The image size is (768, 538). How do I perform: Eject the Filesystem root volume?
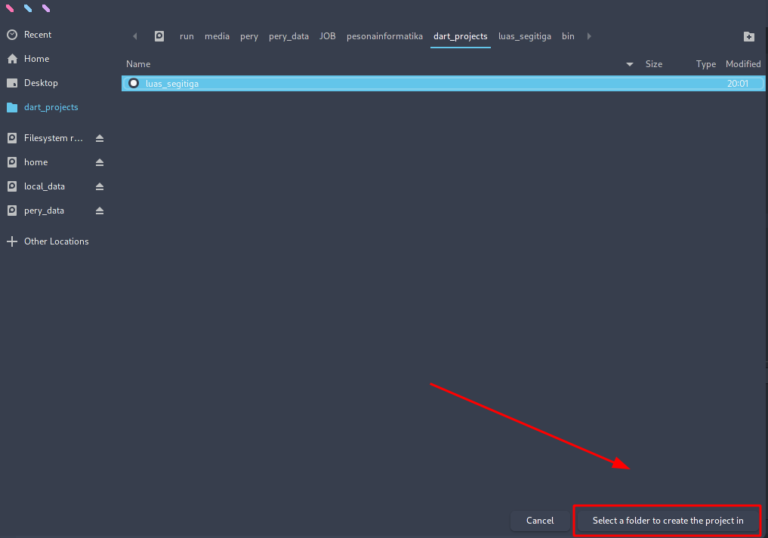point(99,138)
